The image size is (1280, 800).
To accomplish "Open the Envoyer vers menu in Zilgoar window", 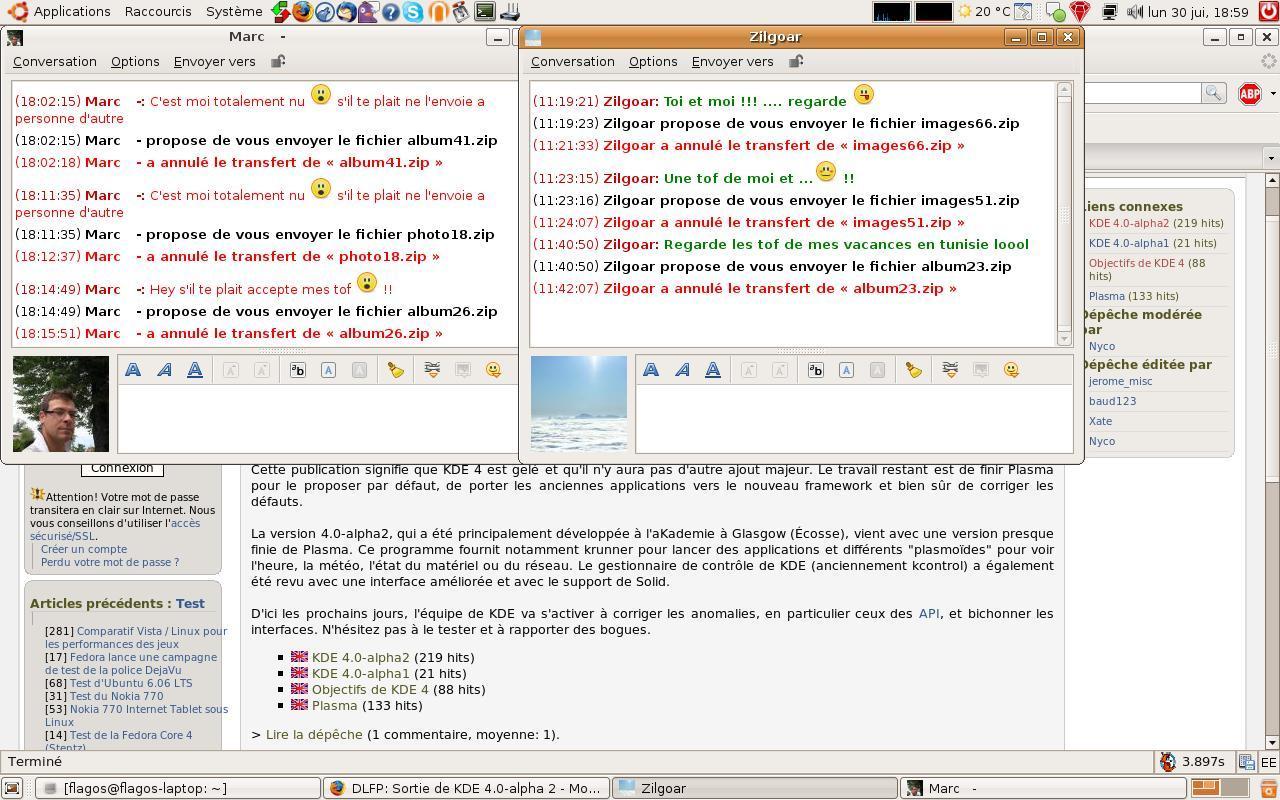I will [x=732, y=62].
